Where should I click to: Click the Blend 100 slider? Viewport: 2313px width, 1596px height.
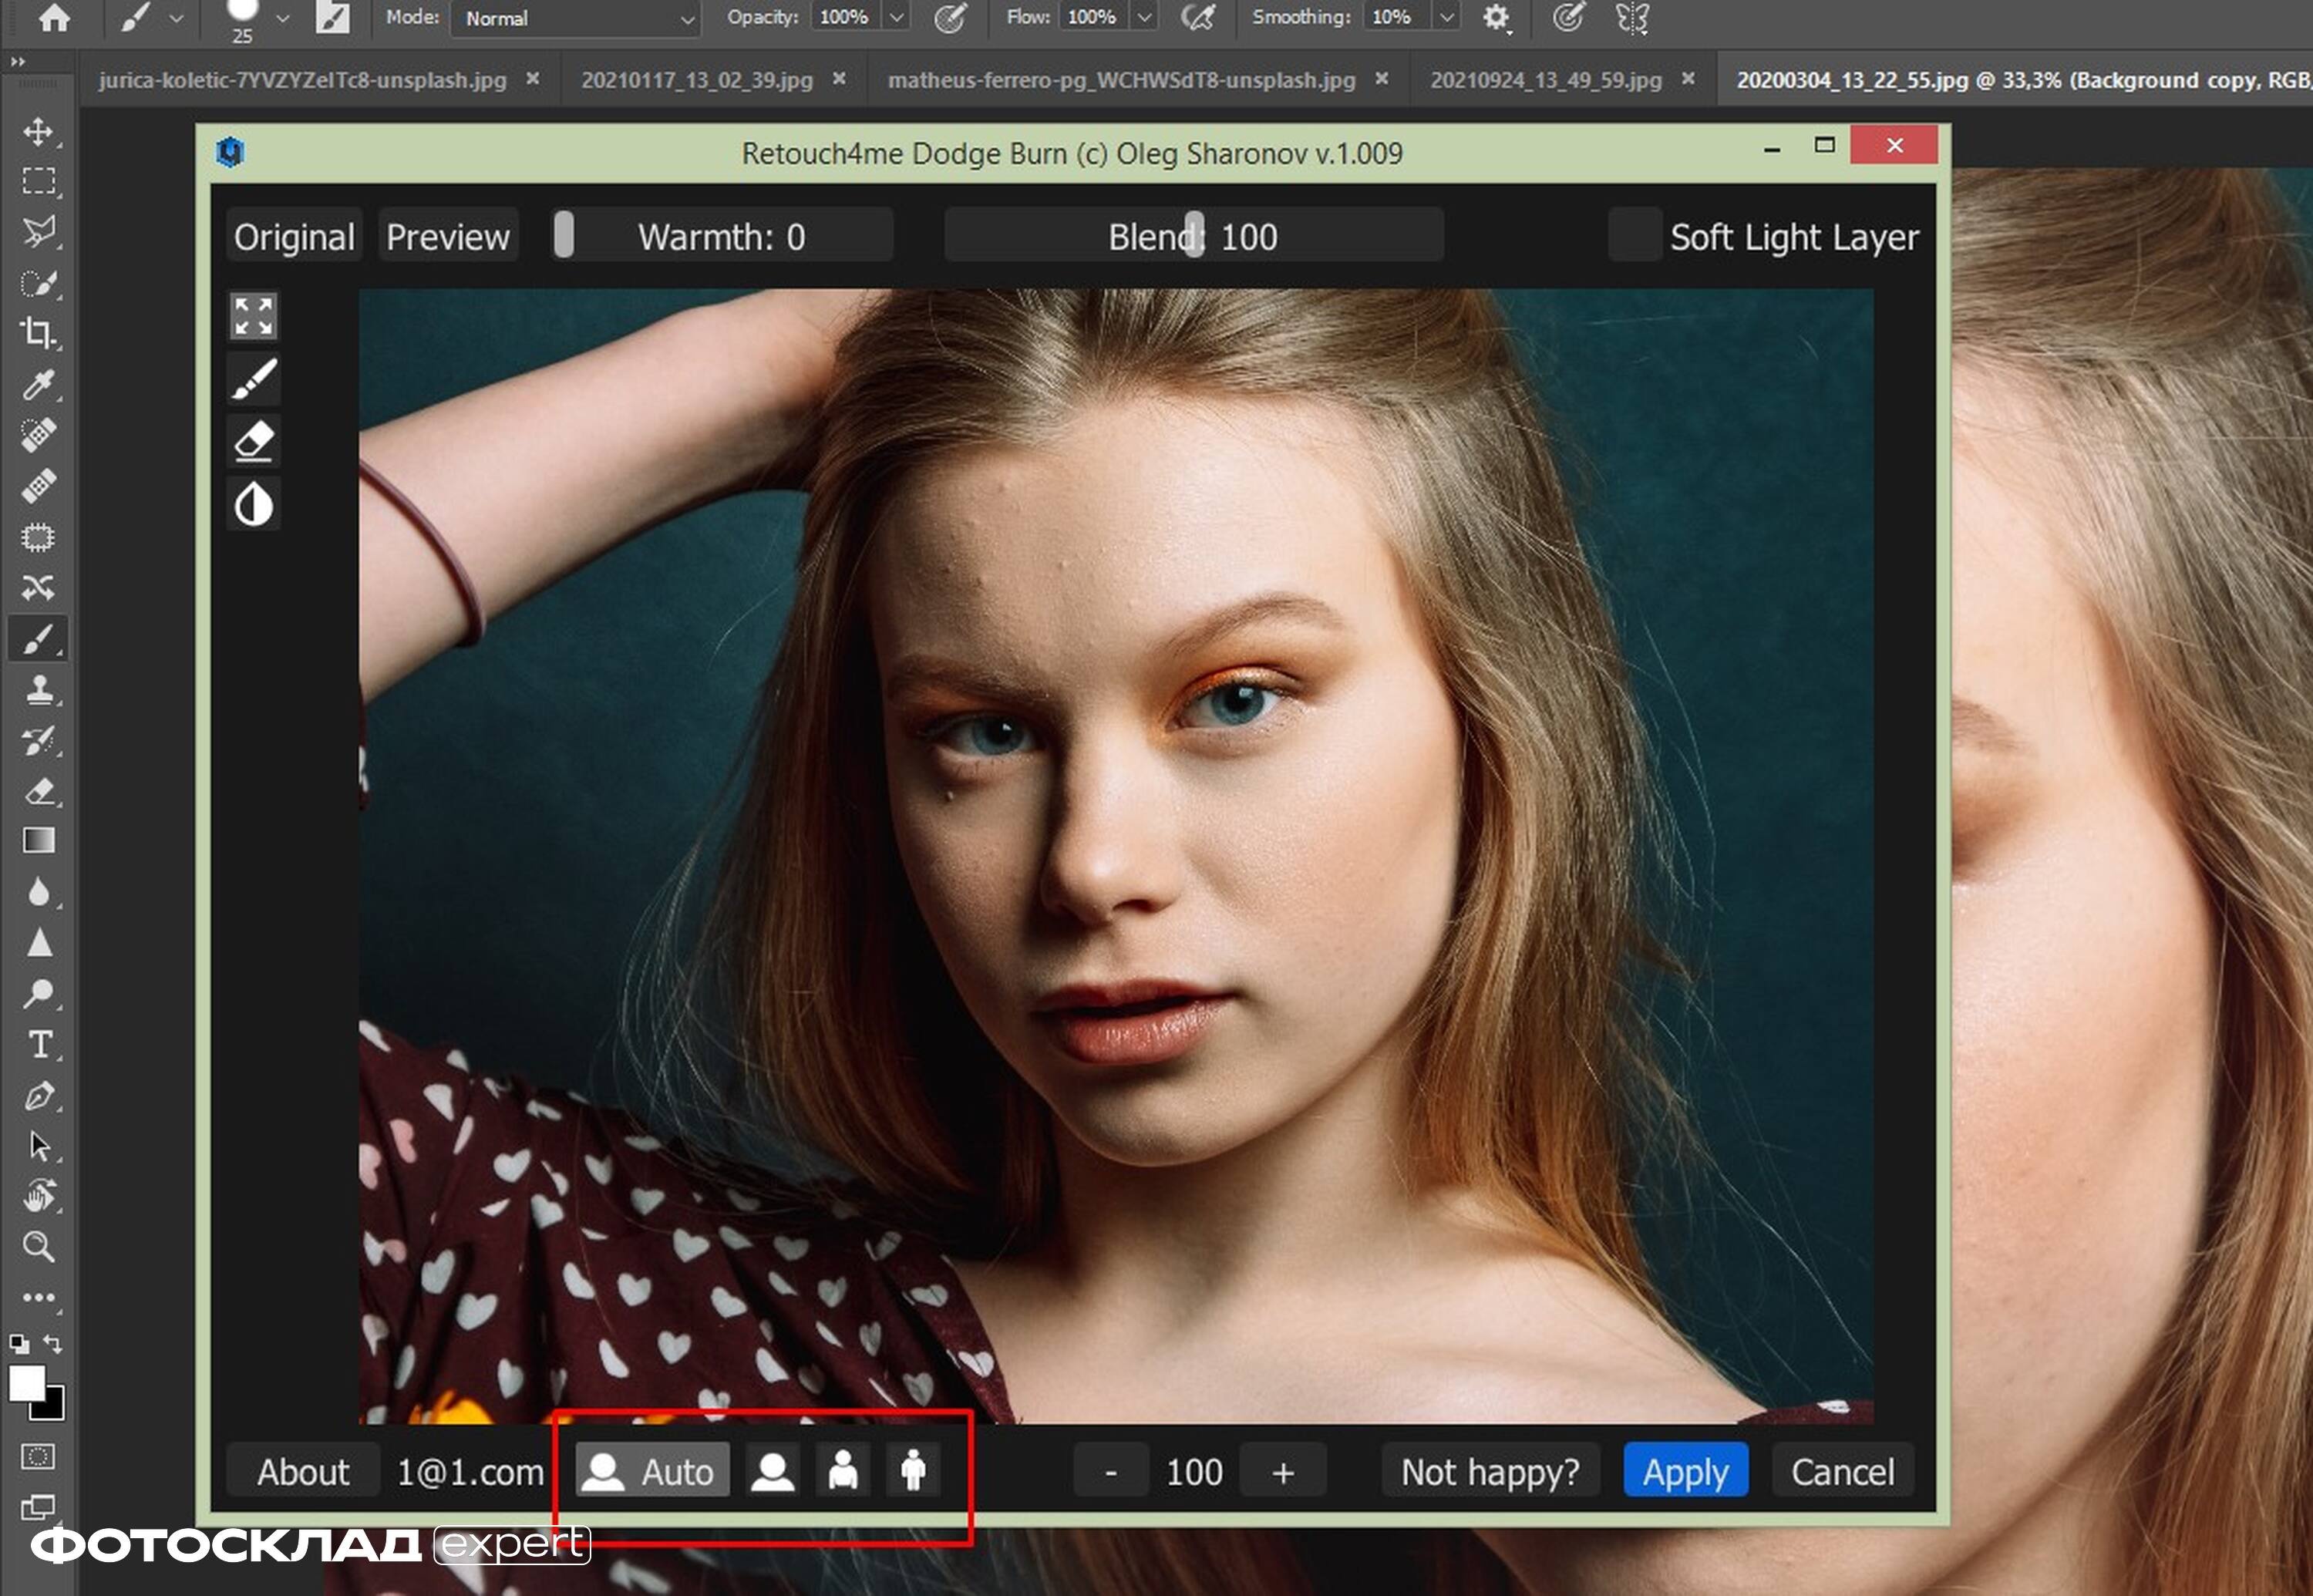coord(1193,236)
